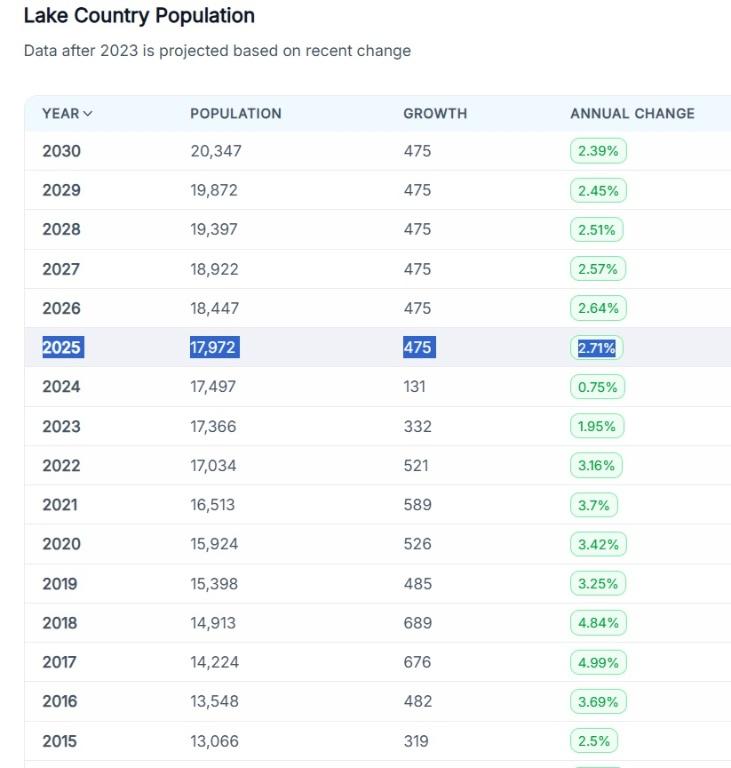The height and width of the screenshot is (768, 731).
Task: Sort table by POPULATION column header
Action: point(236,114)
